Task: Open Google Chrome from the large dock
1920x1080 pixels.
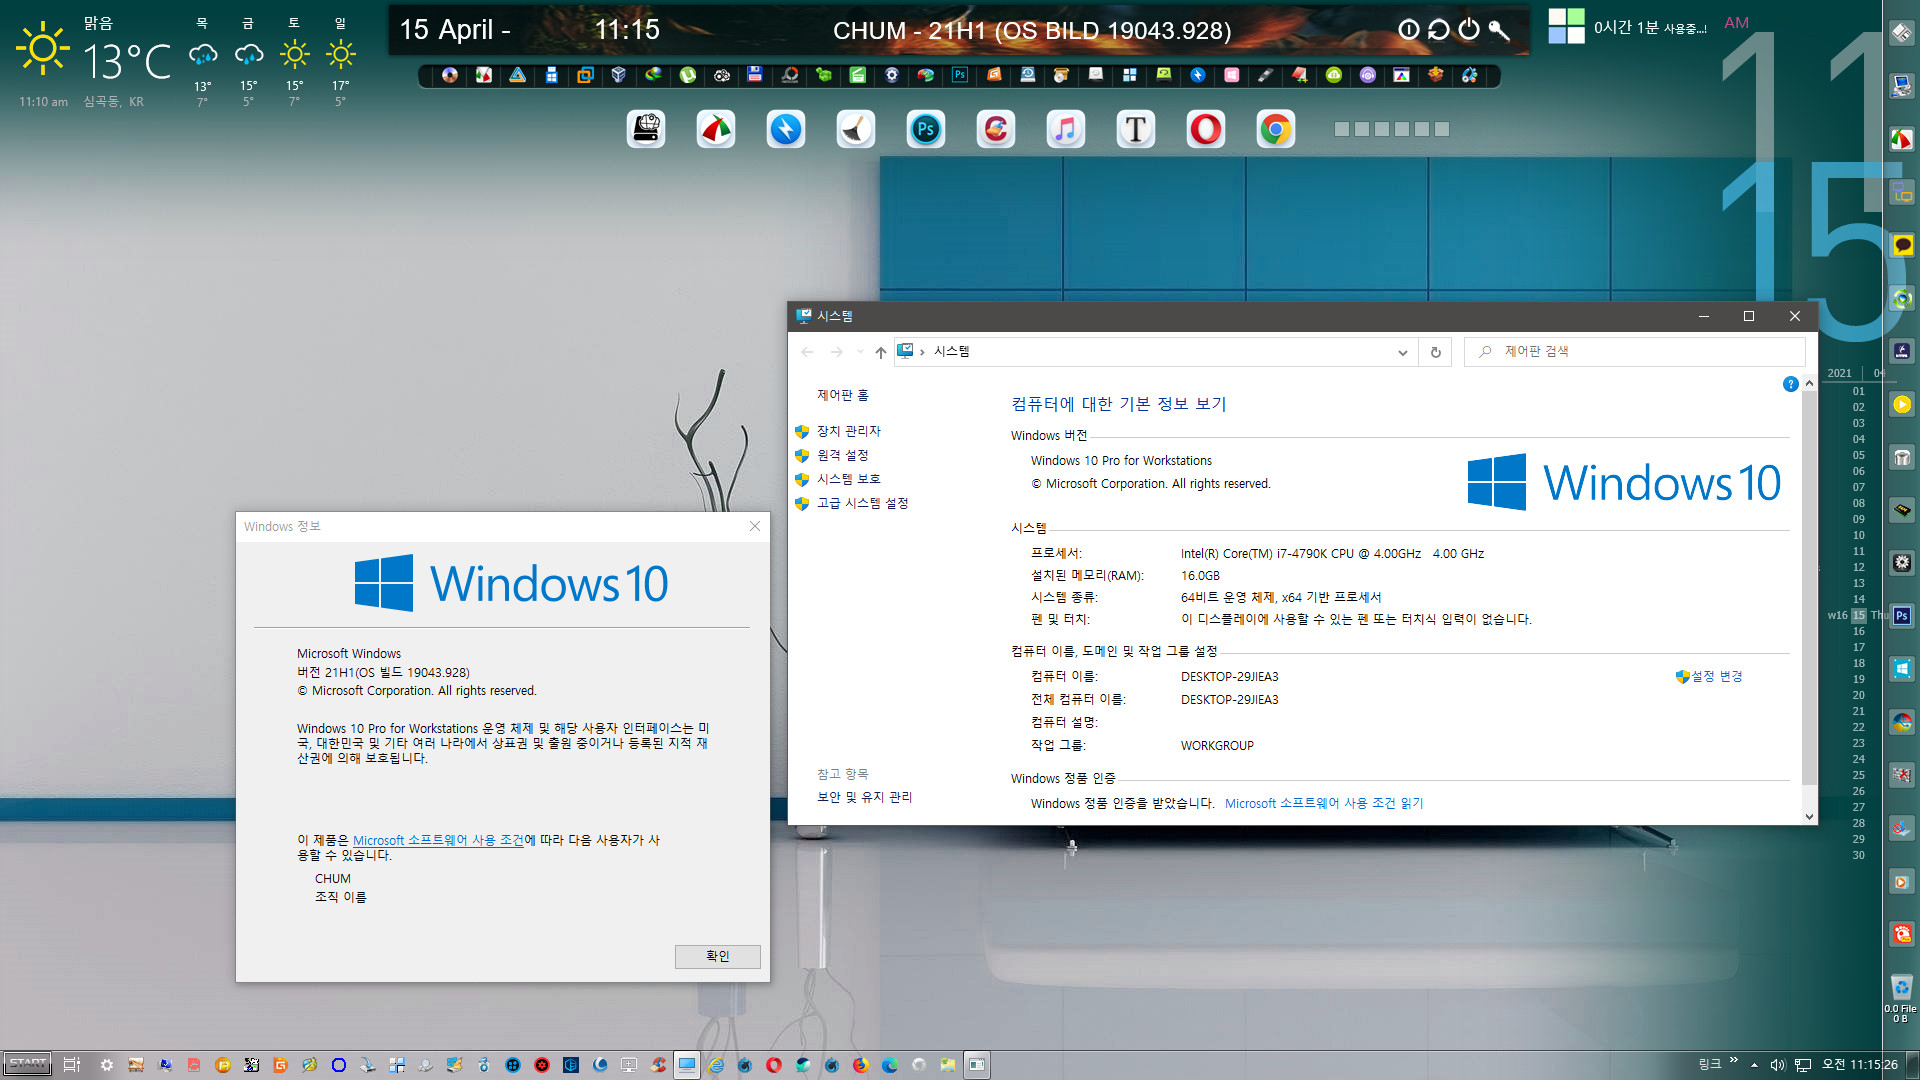Action: pyautogui.click(x=1276, y=130)
